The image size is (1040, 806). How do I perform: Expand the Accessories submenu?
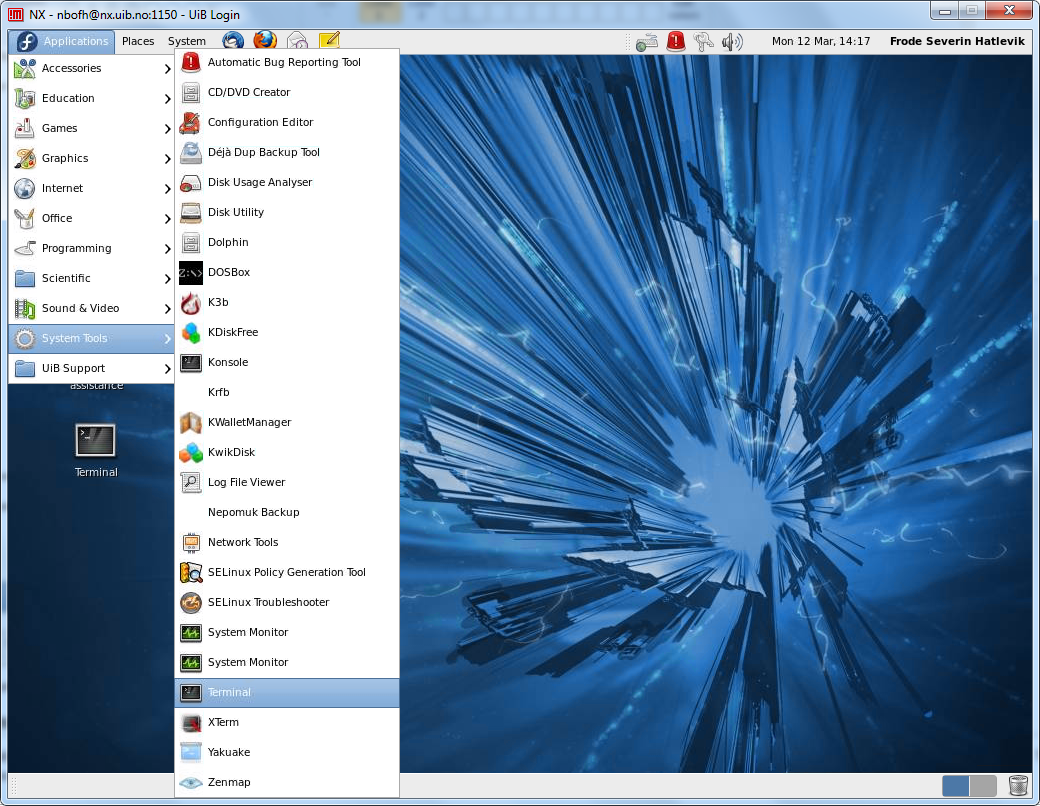pyautogui.click(x=92, y=69)
